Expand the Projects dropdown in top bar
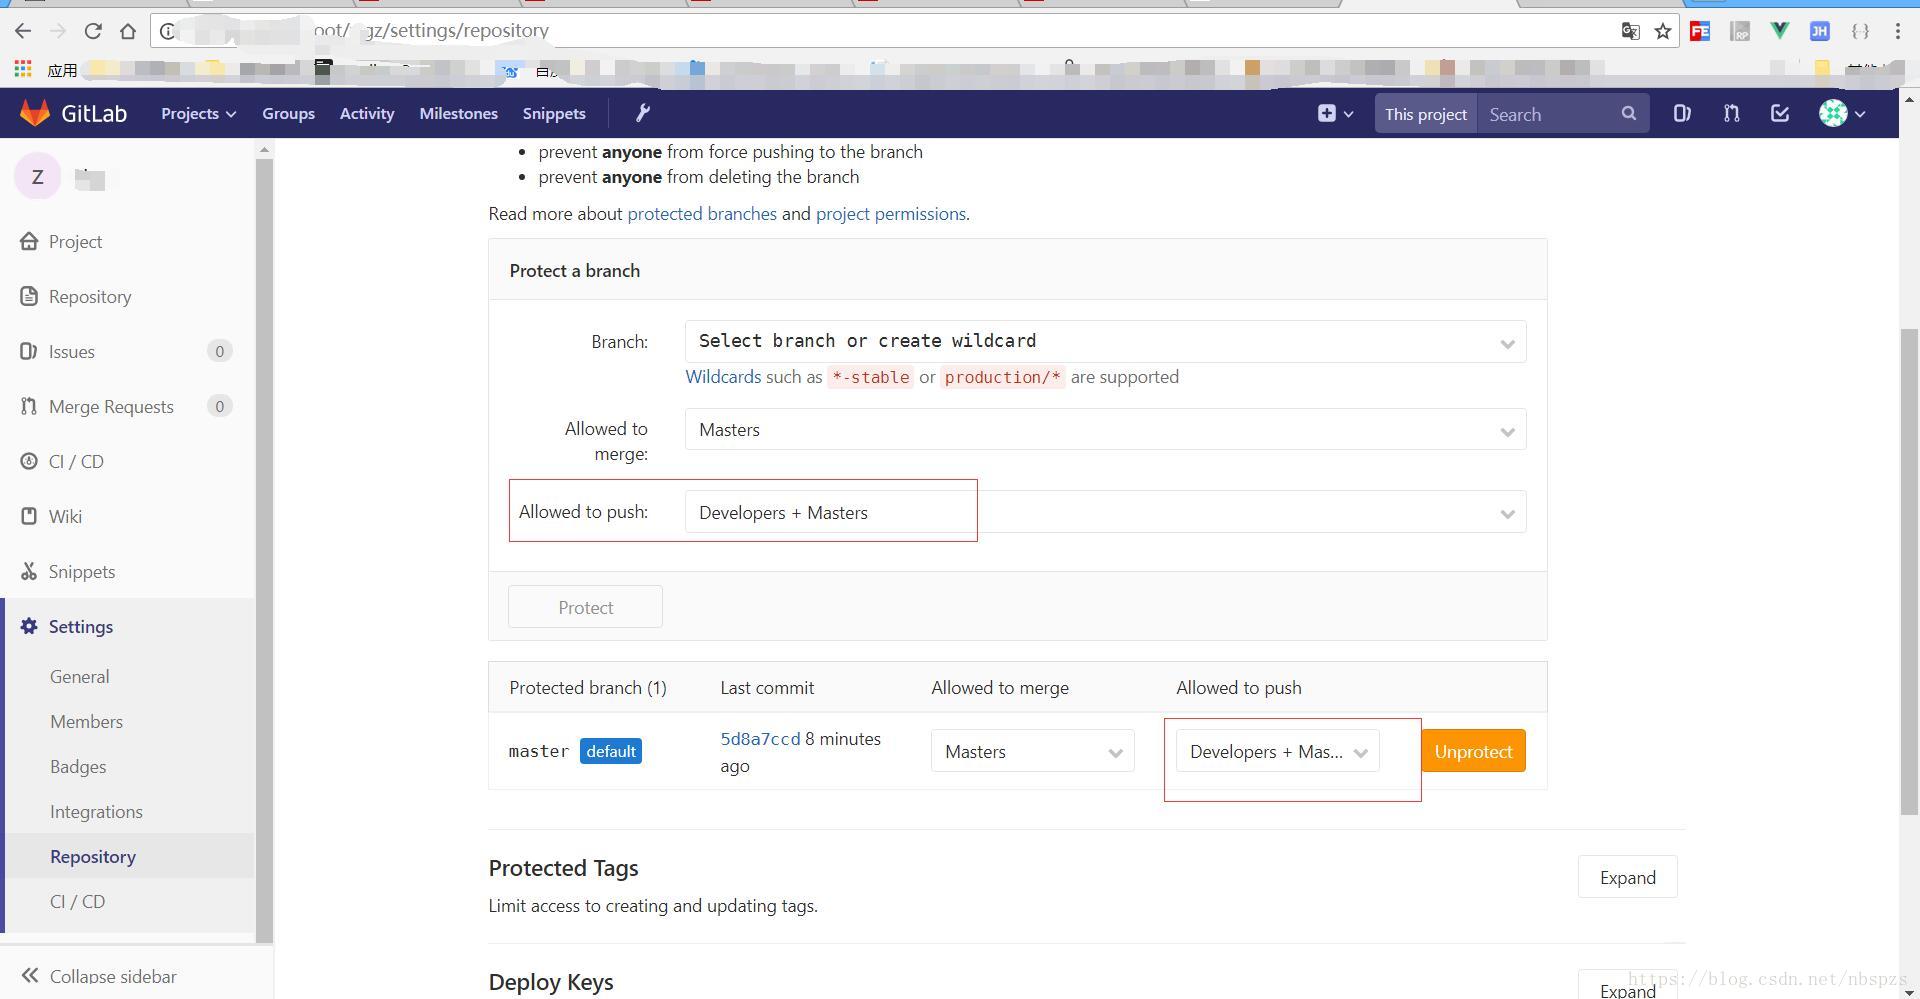Viewport: 1920px width, 999px height. point(197,113)
